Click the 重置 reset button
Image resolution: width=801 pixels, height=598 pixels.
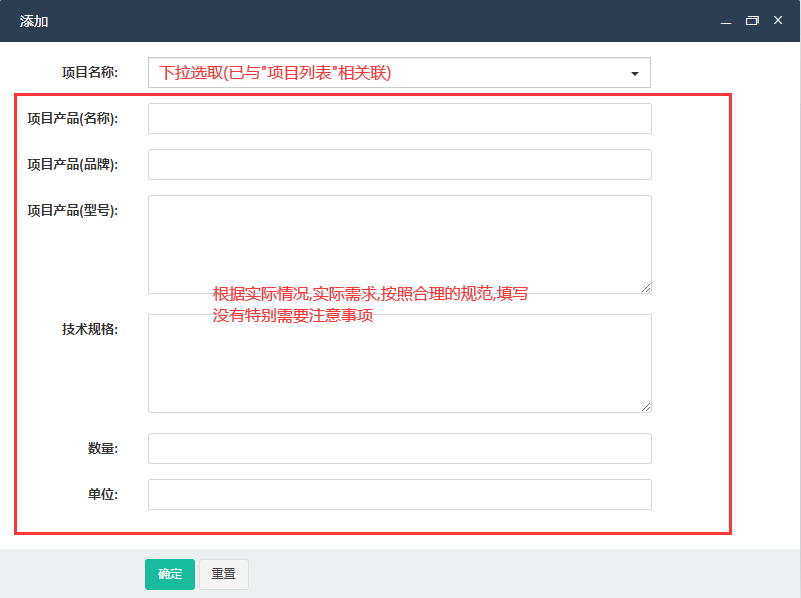(224, 574)
